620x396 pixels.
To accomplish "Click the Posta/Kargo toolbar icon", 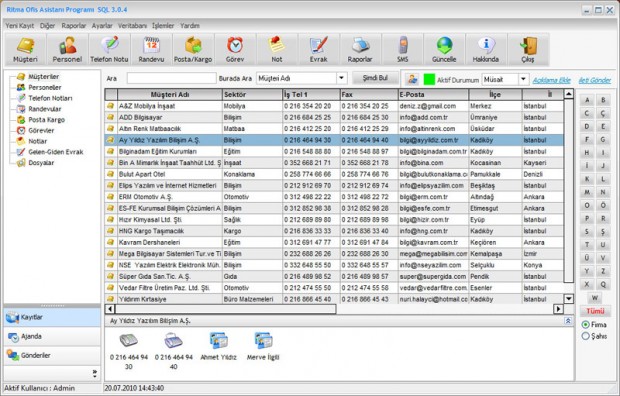I will [193, 49].
